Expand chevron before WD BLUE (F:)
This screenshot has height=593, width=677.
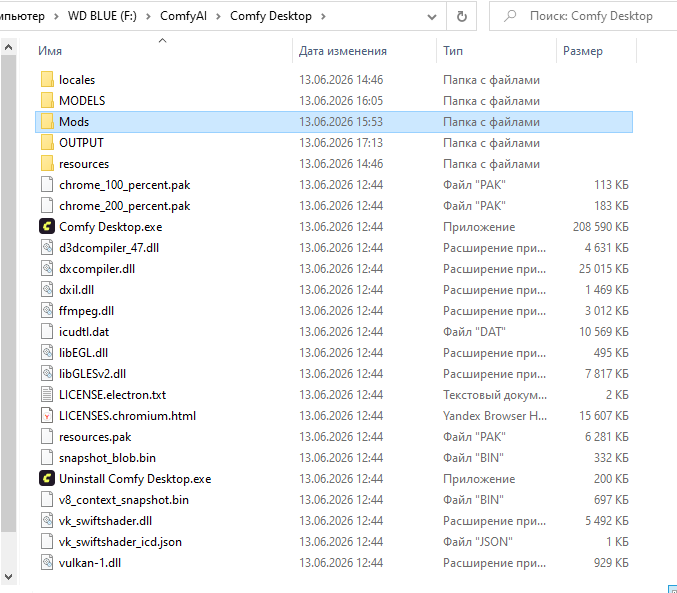point(56,16)
